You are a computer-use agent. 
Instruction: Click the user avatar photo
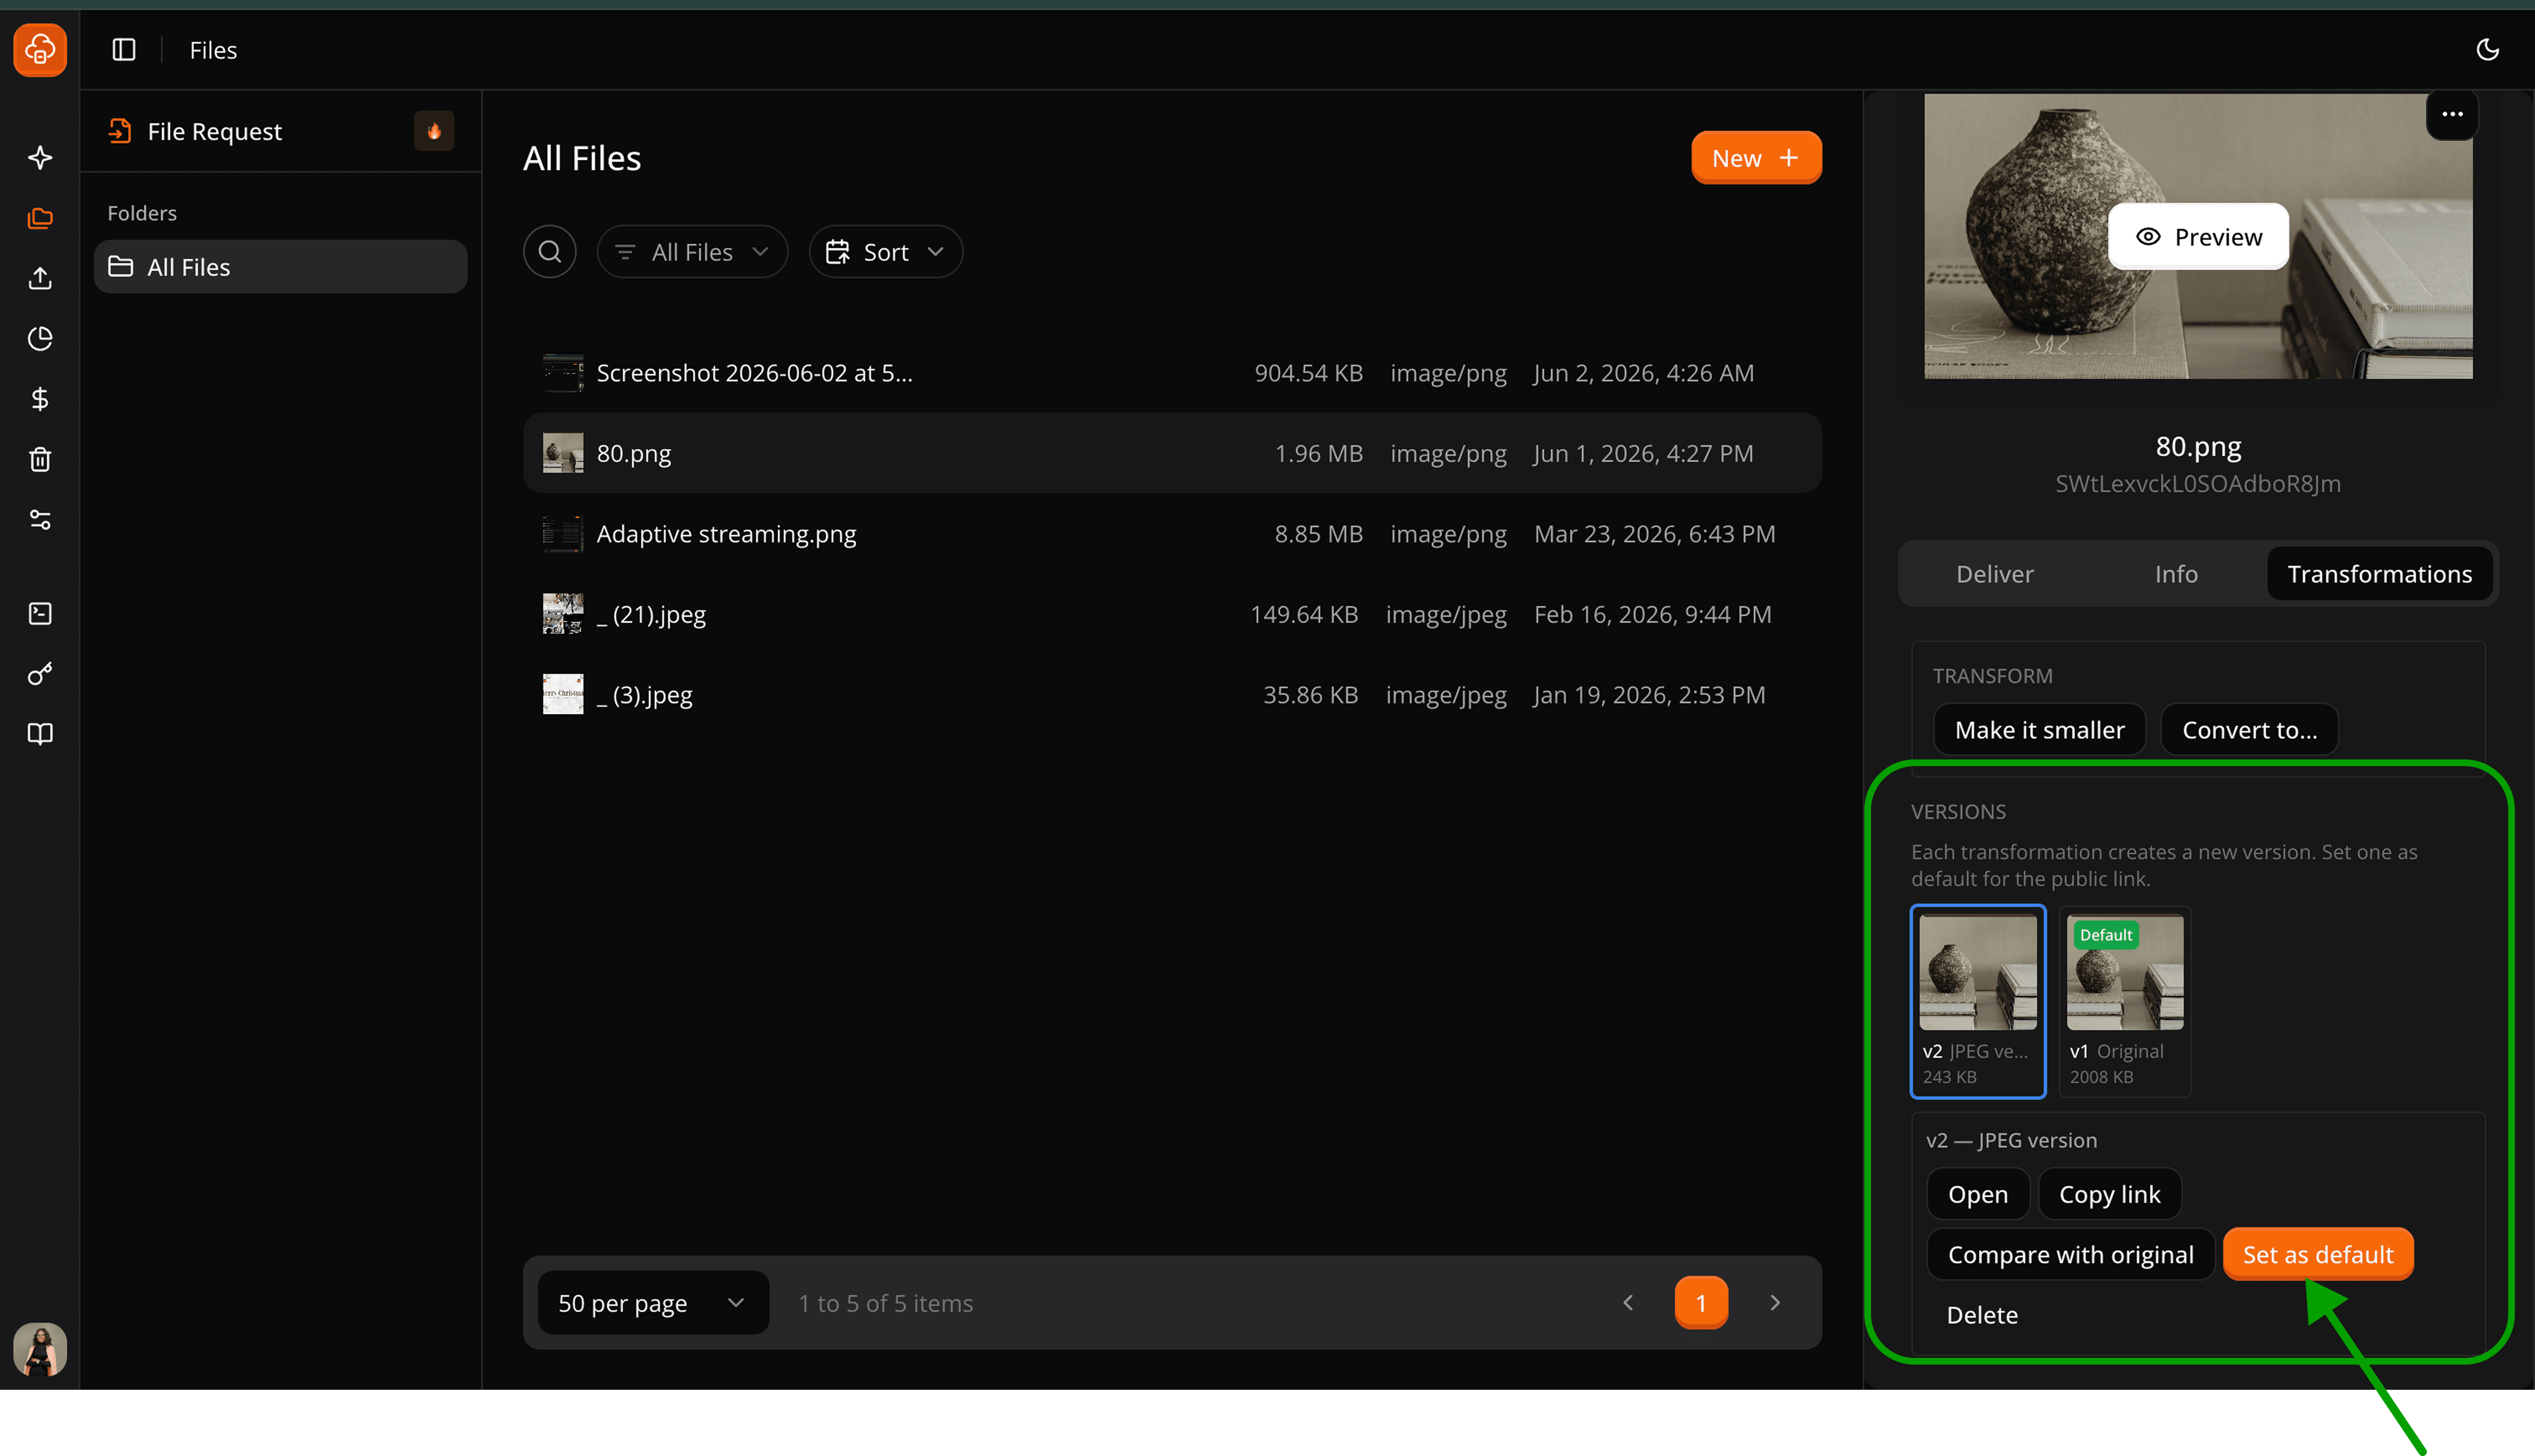pyautogui.click(x=40, y=1349)
